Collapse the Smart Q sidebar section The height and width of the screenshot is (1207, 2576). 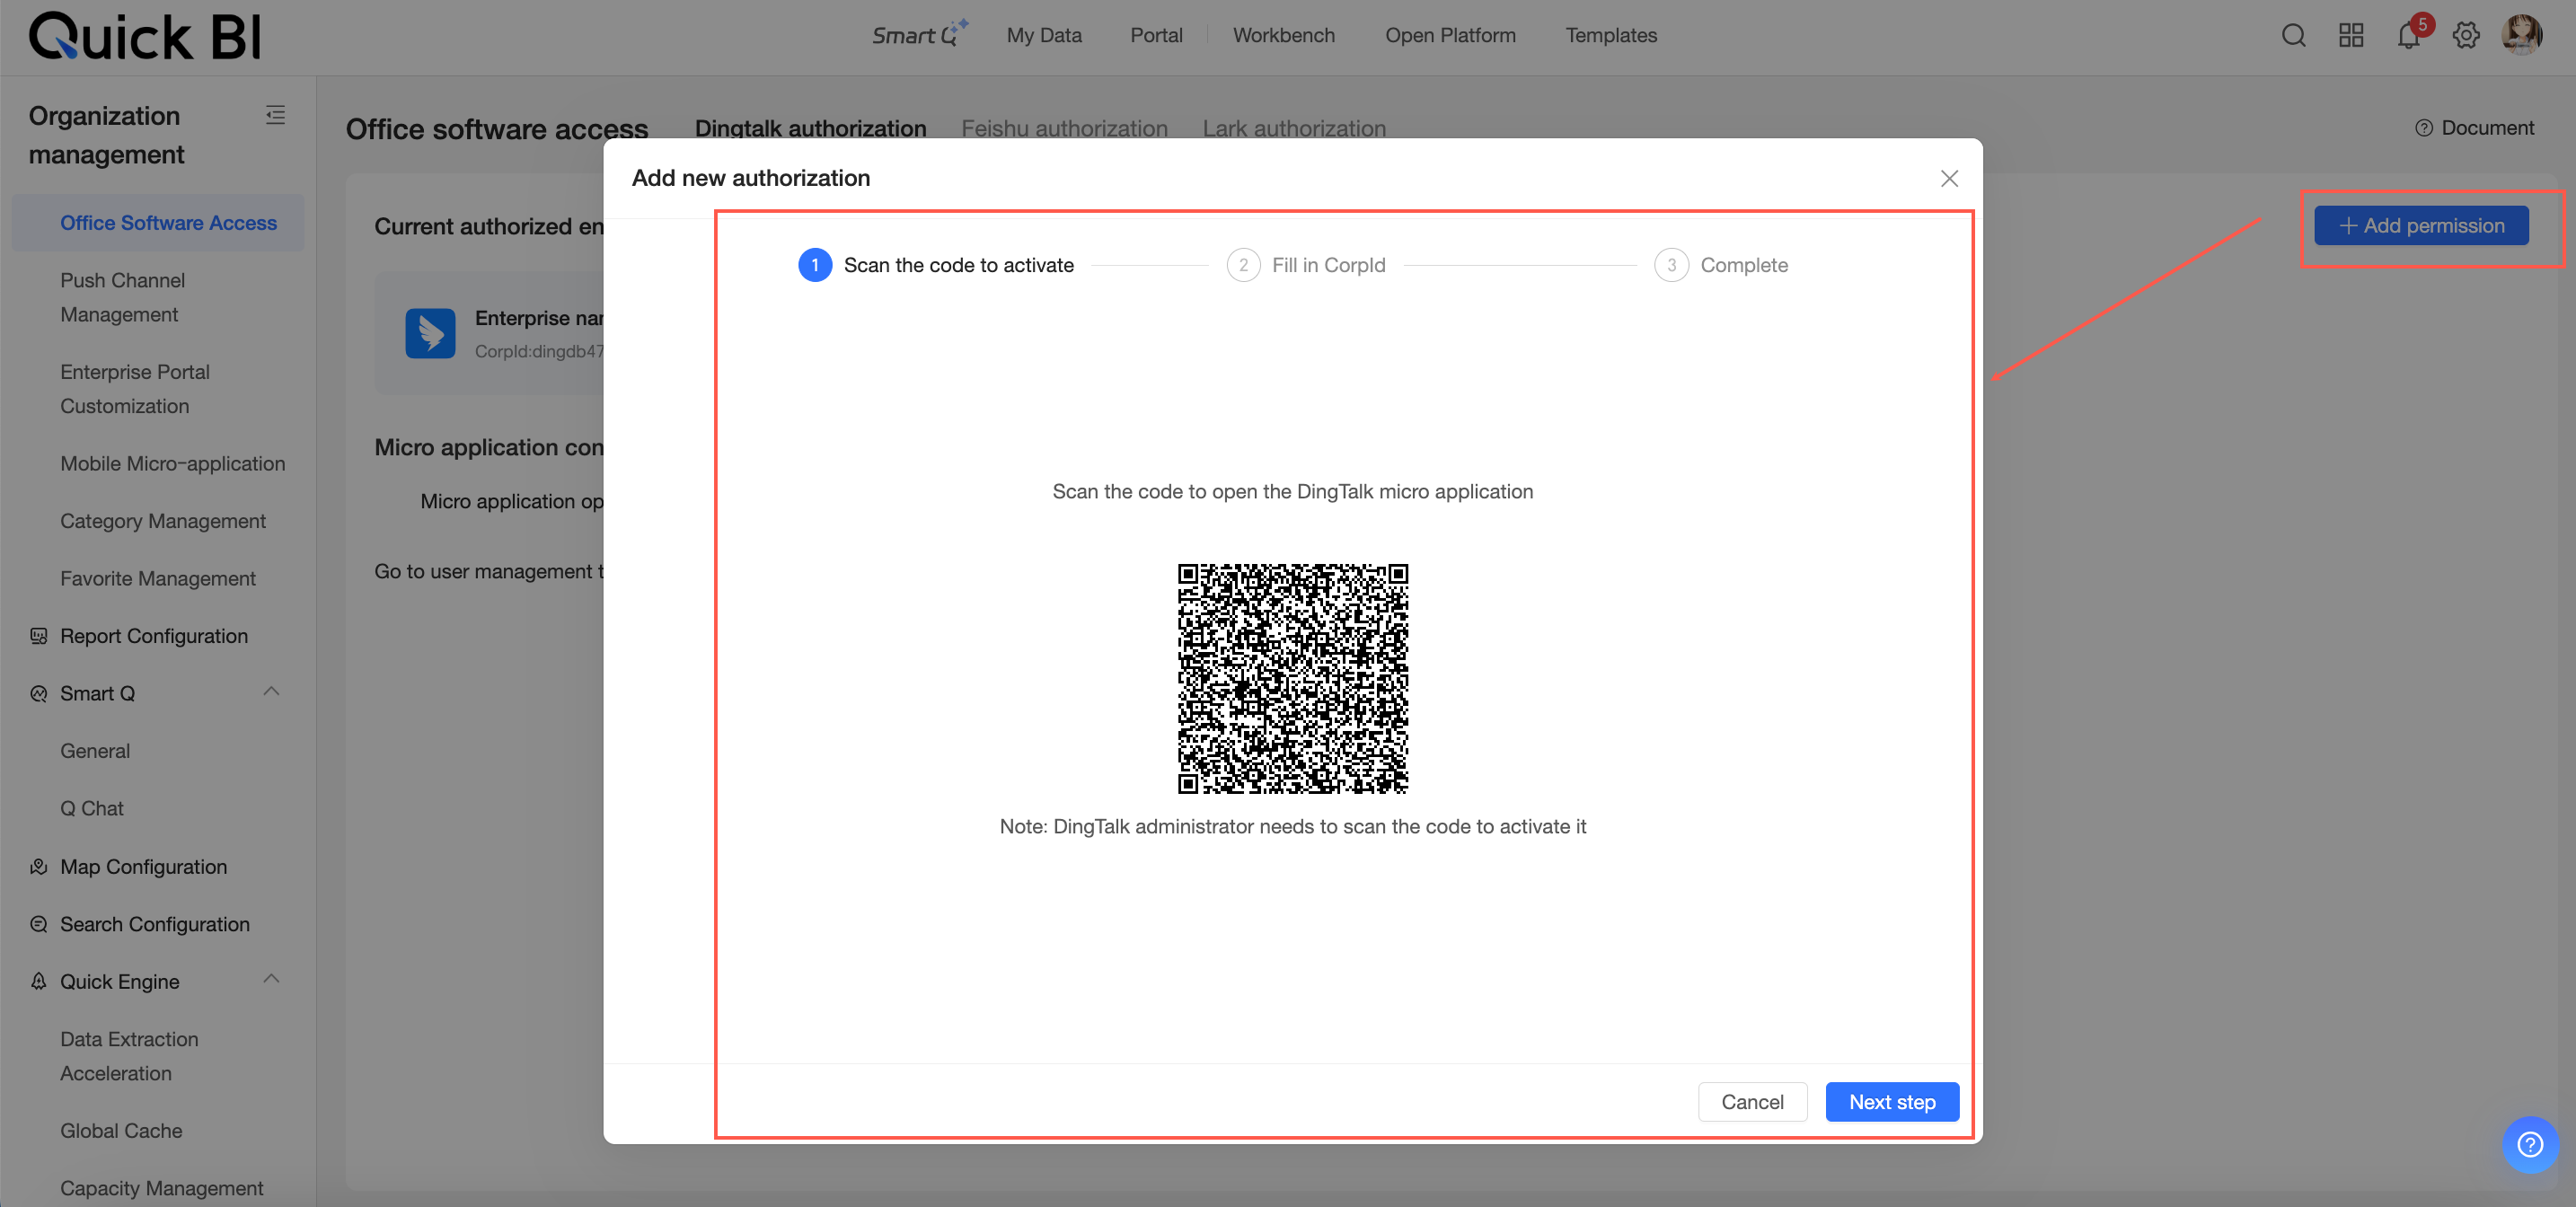271,692
